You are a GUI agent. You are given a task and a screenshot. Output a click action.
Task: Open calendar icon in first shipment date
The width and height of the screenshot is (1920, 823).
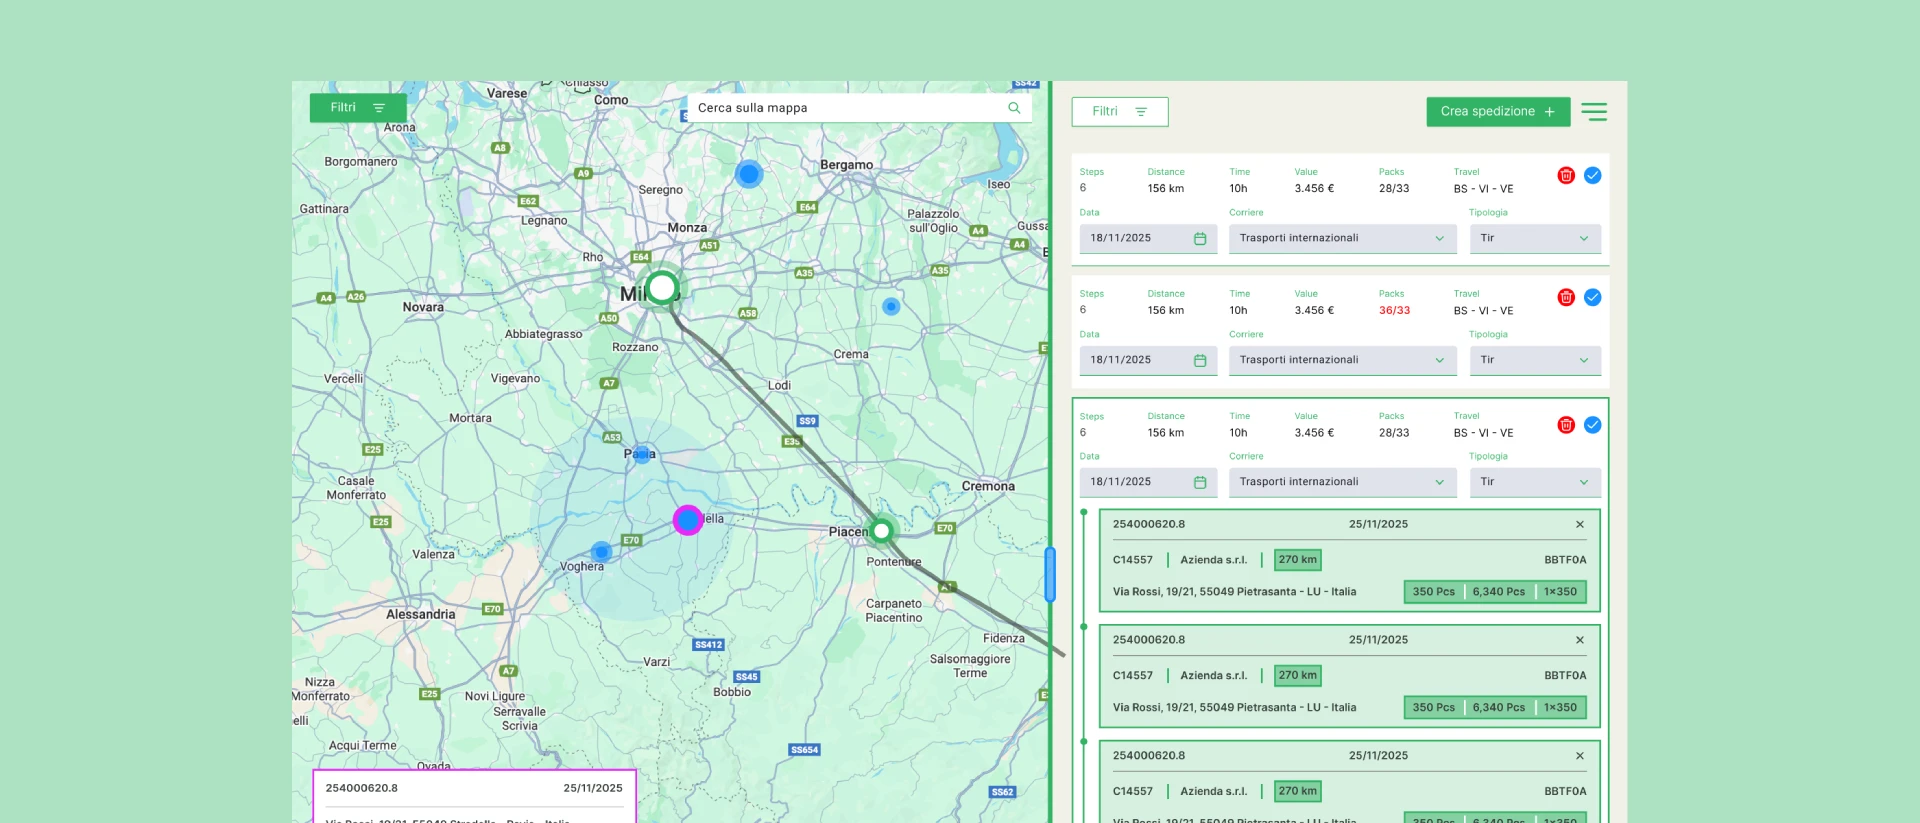click(1200, 239)
